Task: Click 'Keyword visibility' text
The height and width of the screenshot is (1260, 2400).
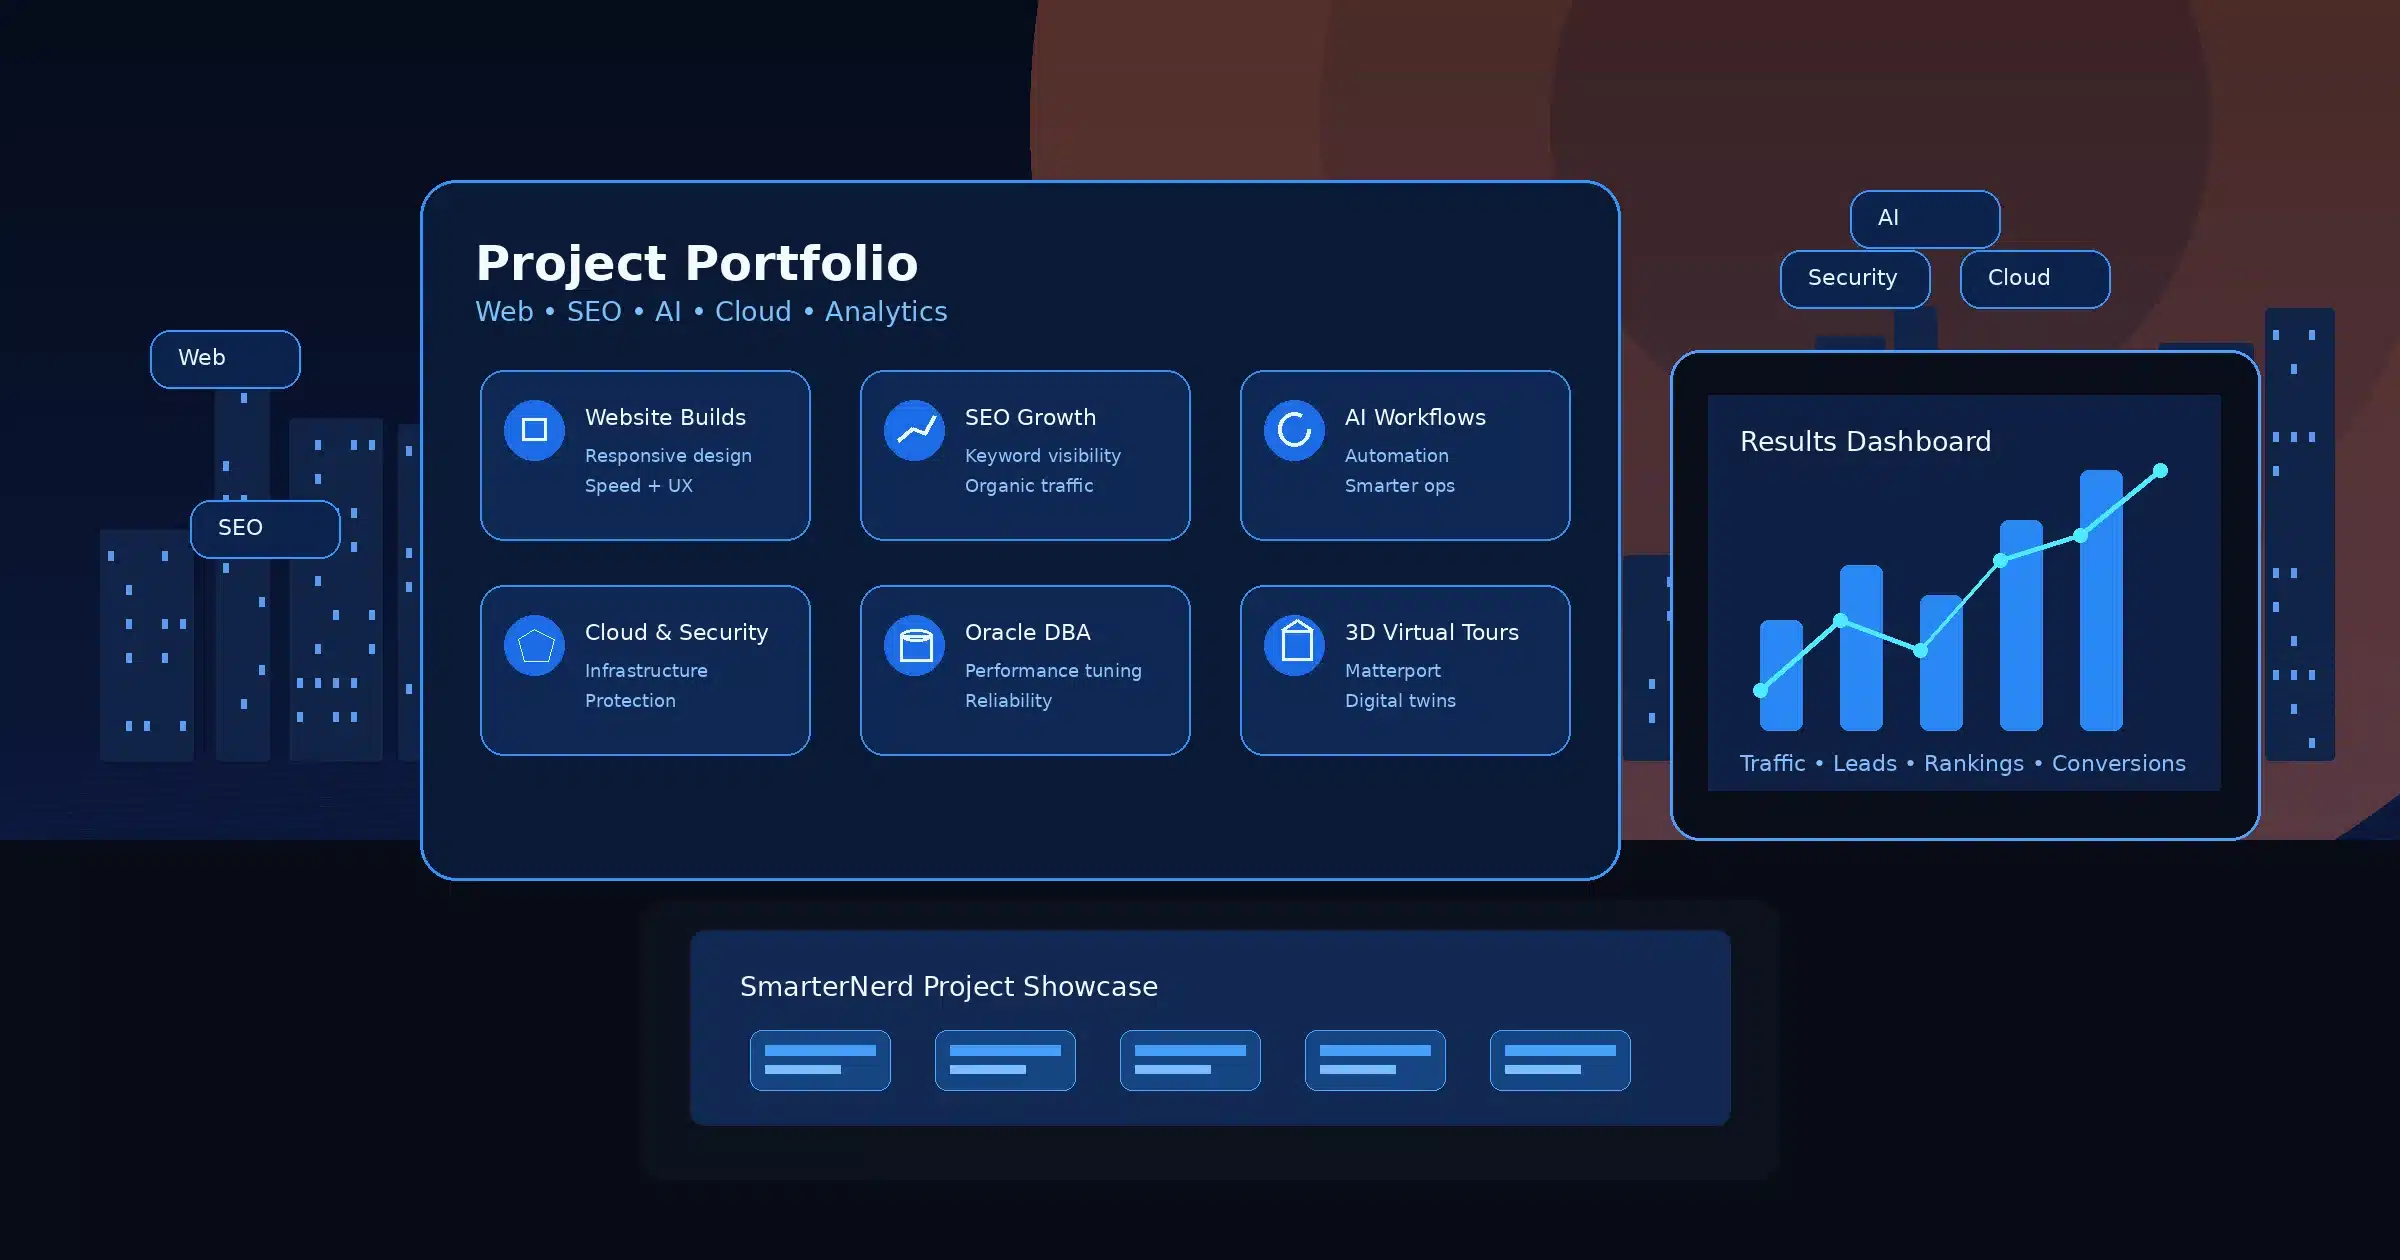Action: (1043, 456)
